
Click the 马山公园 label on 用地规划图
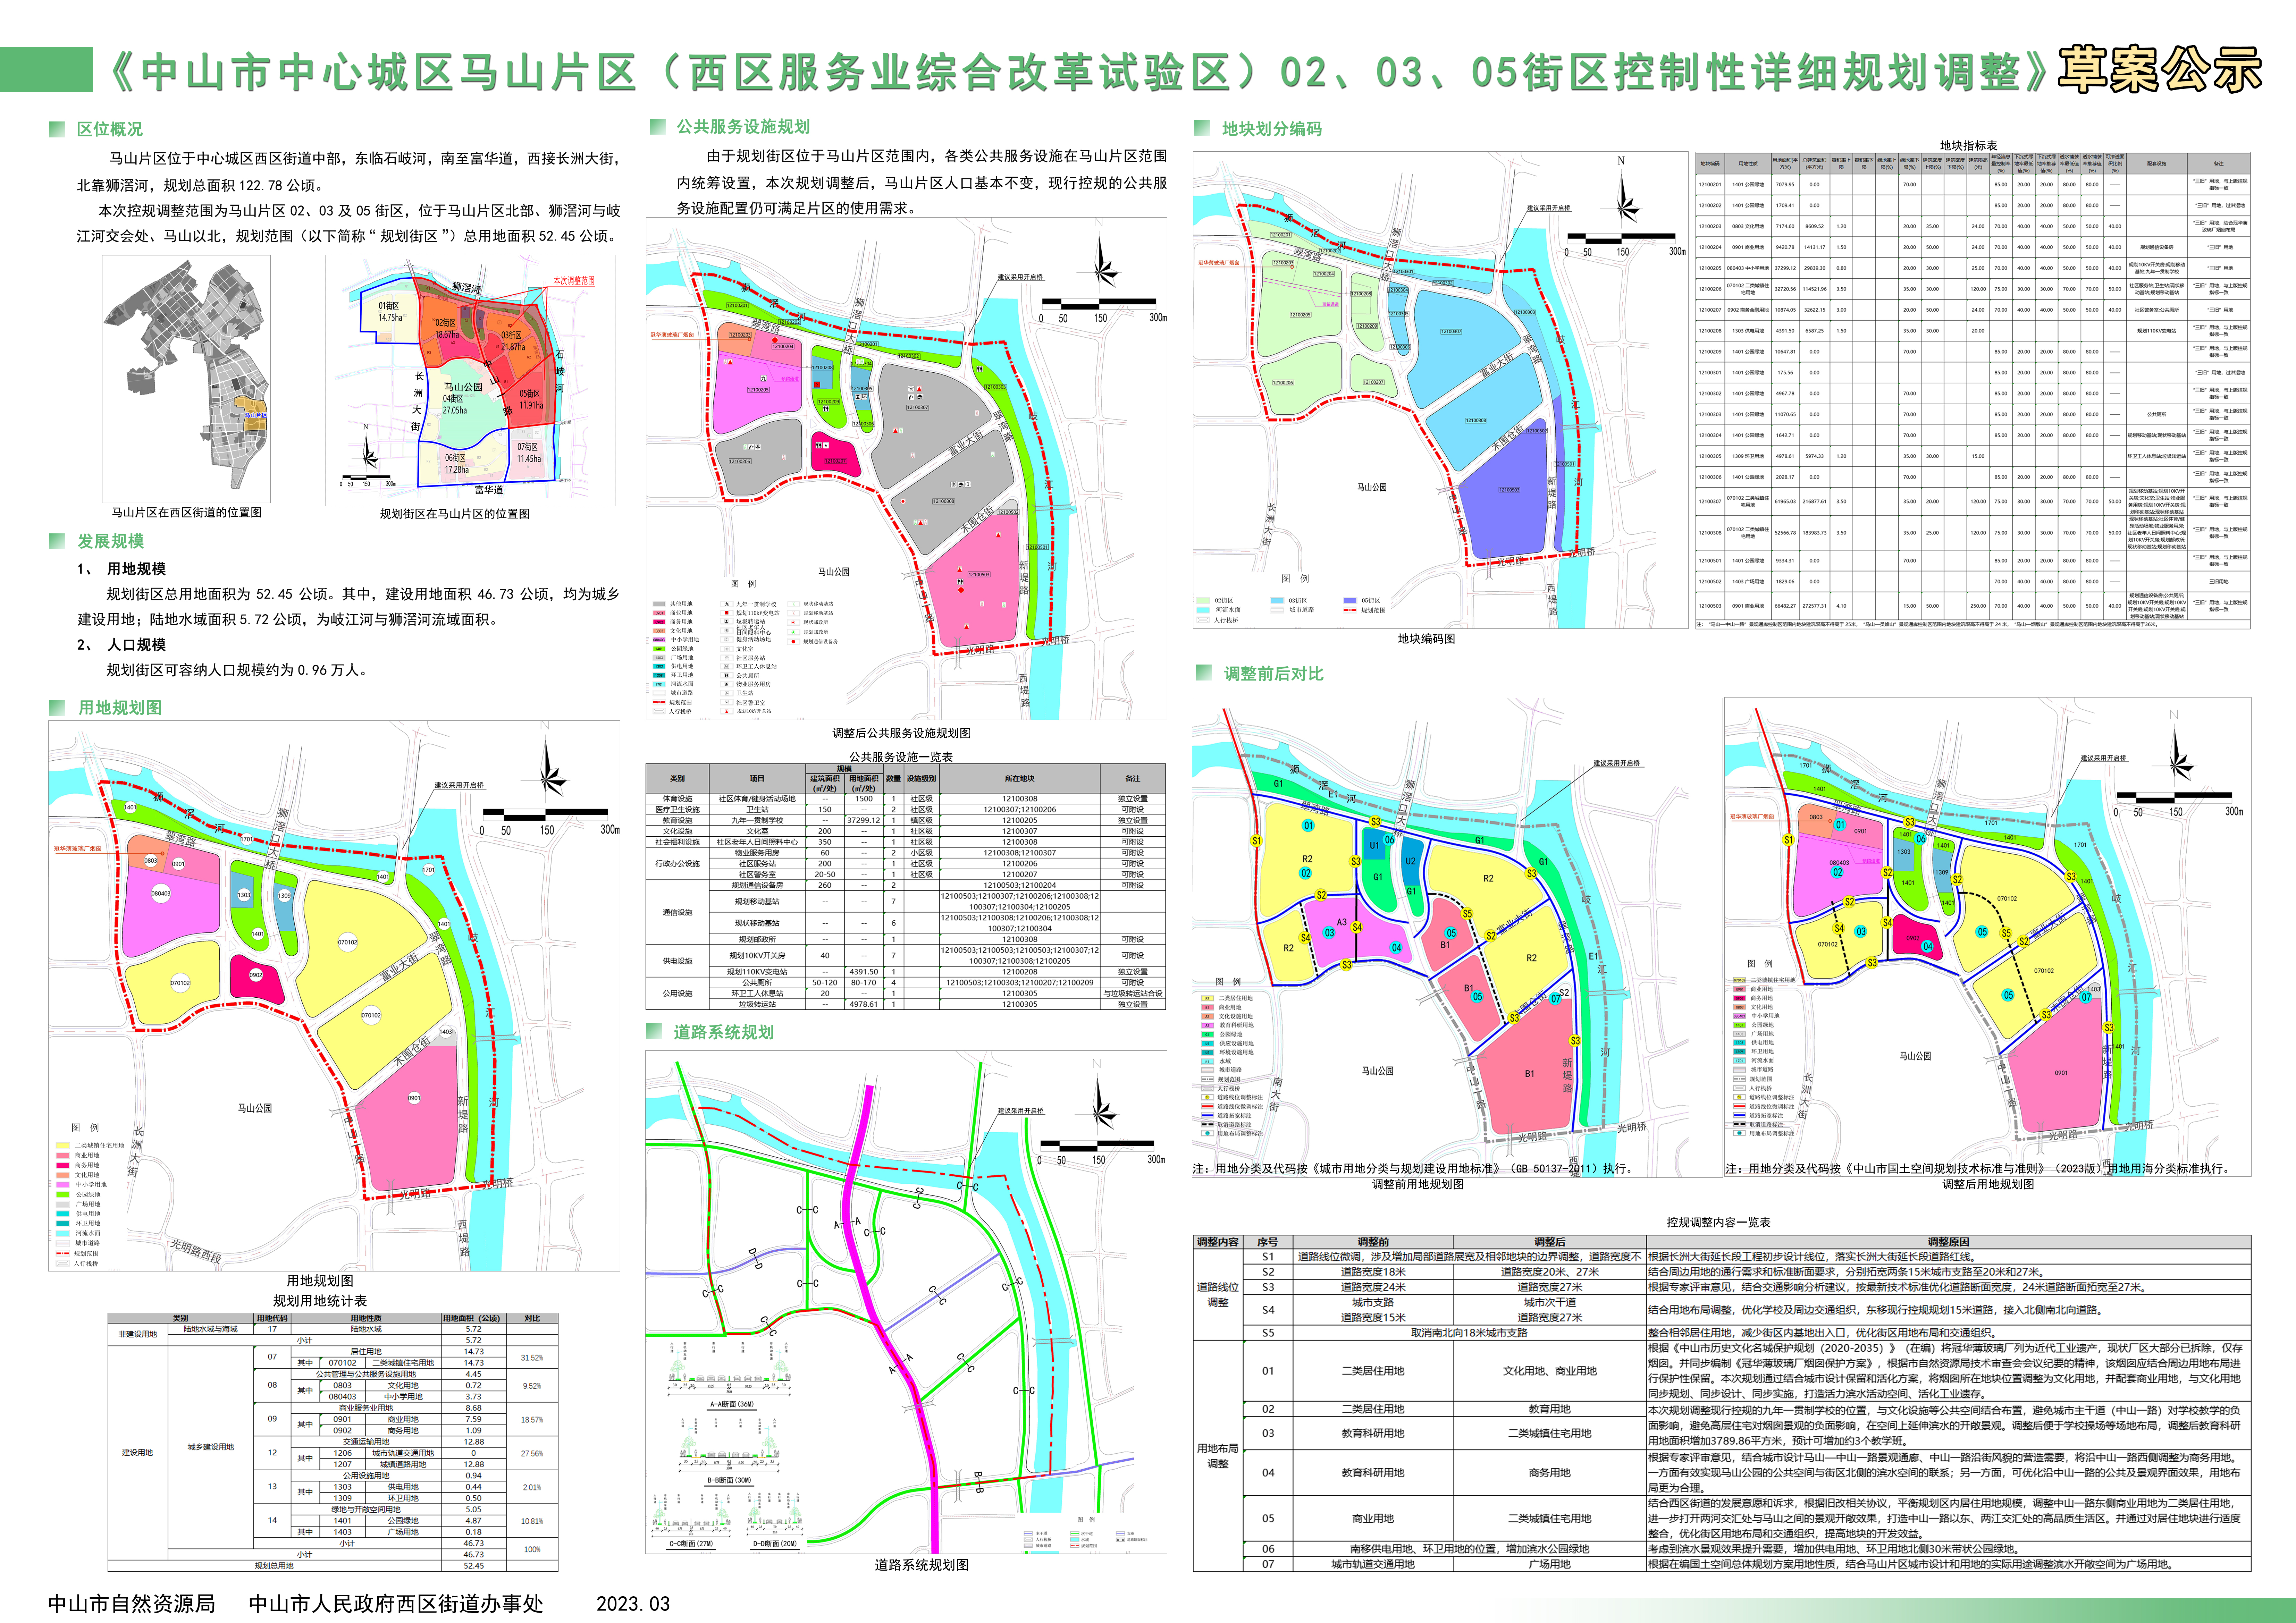click(255, 1108)
